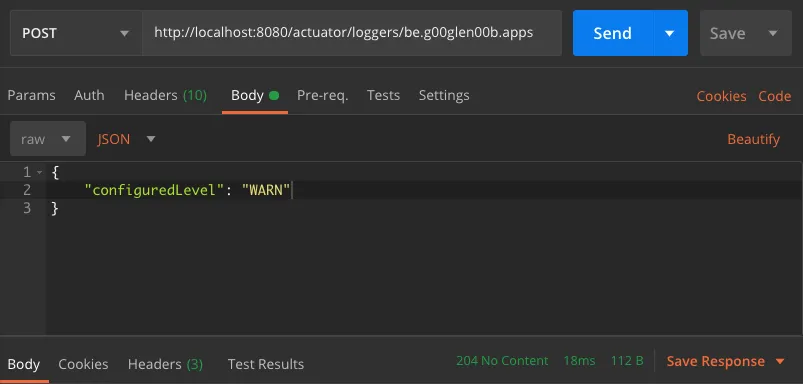
Task: Open the POST method dropdown
Action: (x=76, y=33)
